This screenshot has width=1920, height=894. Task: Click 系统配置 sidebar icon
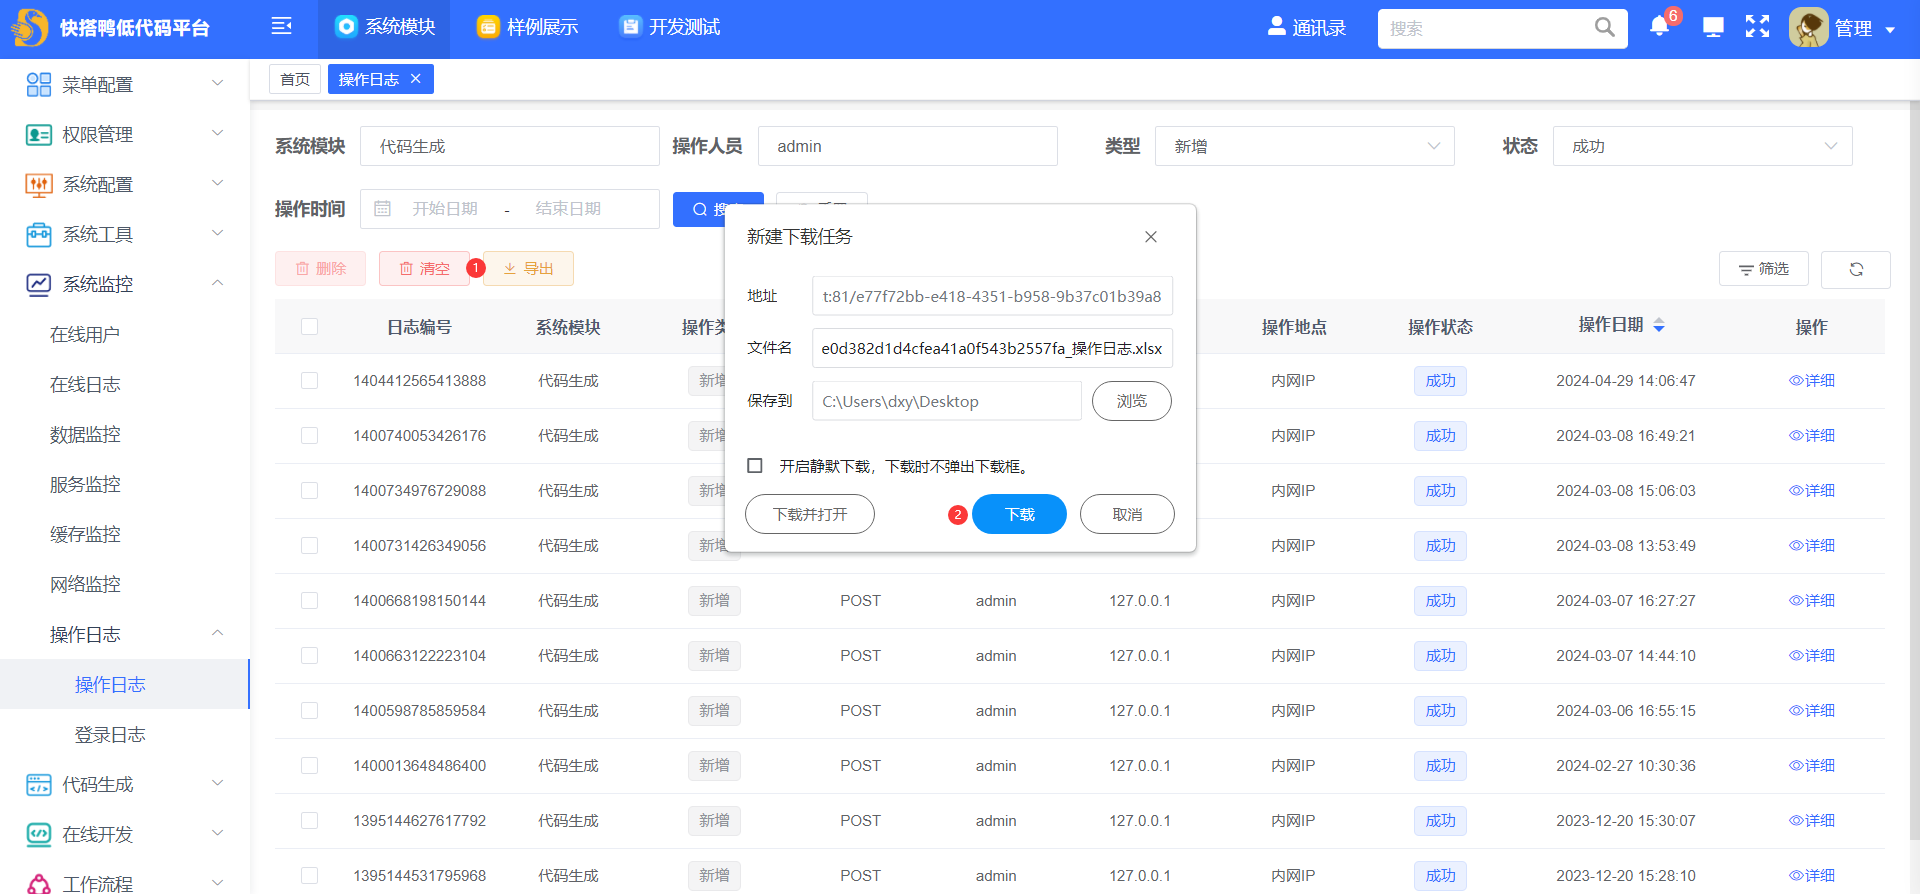(x=39, y=185)
